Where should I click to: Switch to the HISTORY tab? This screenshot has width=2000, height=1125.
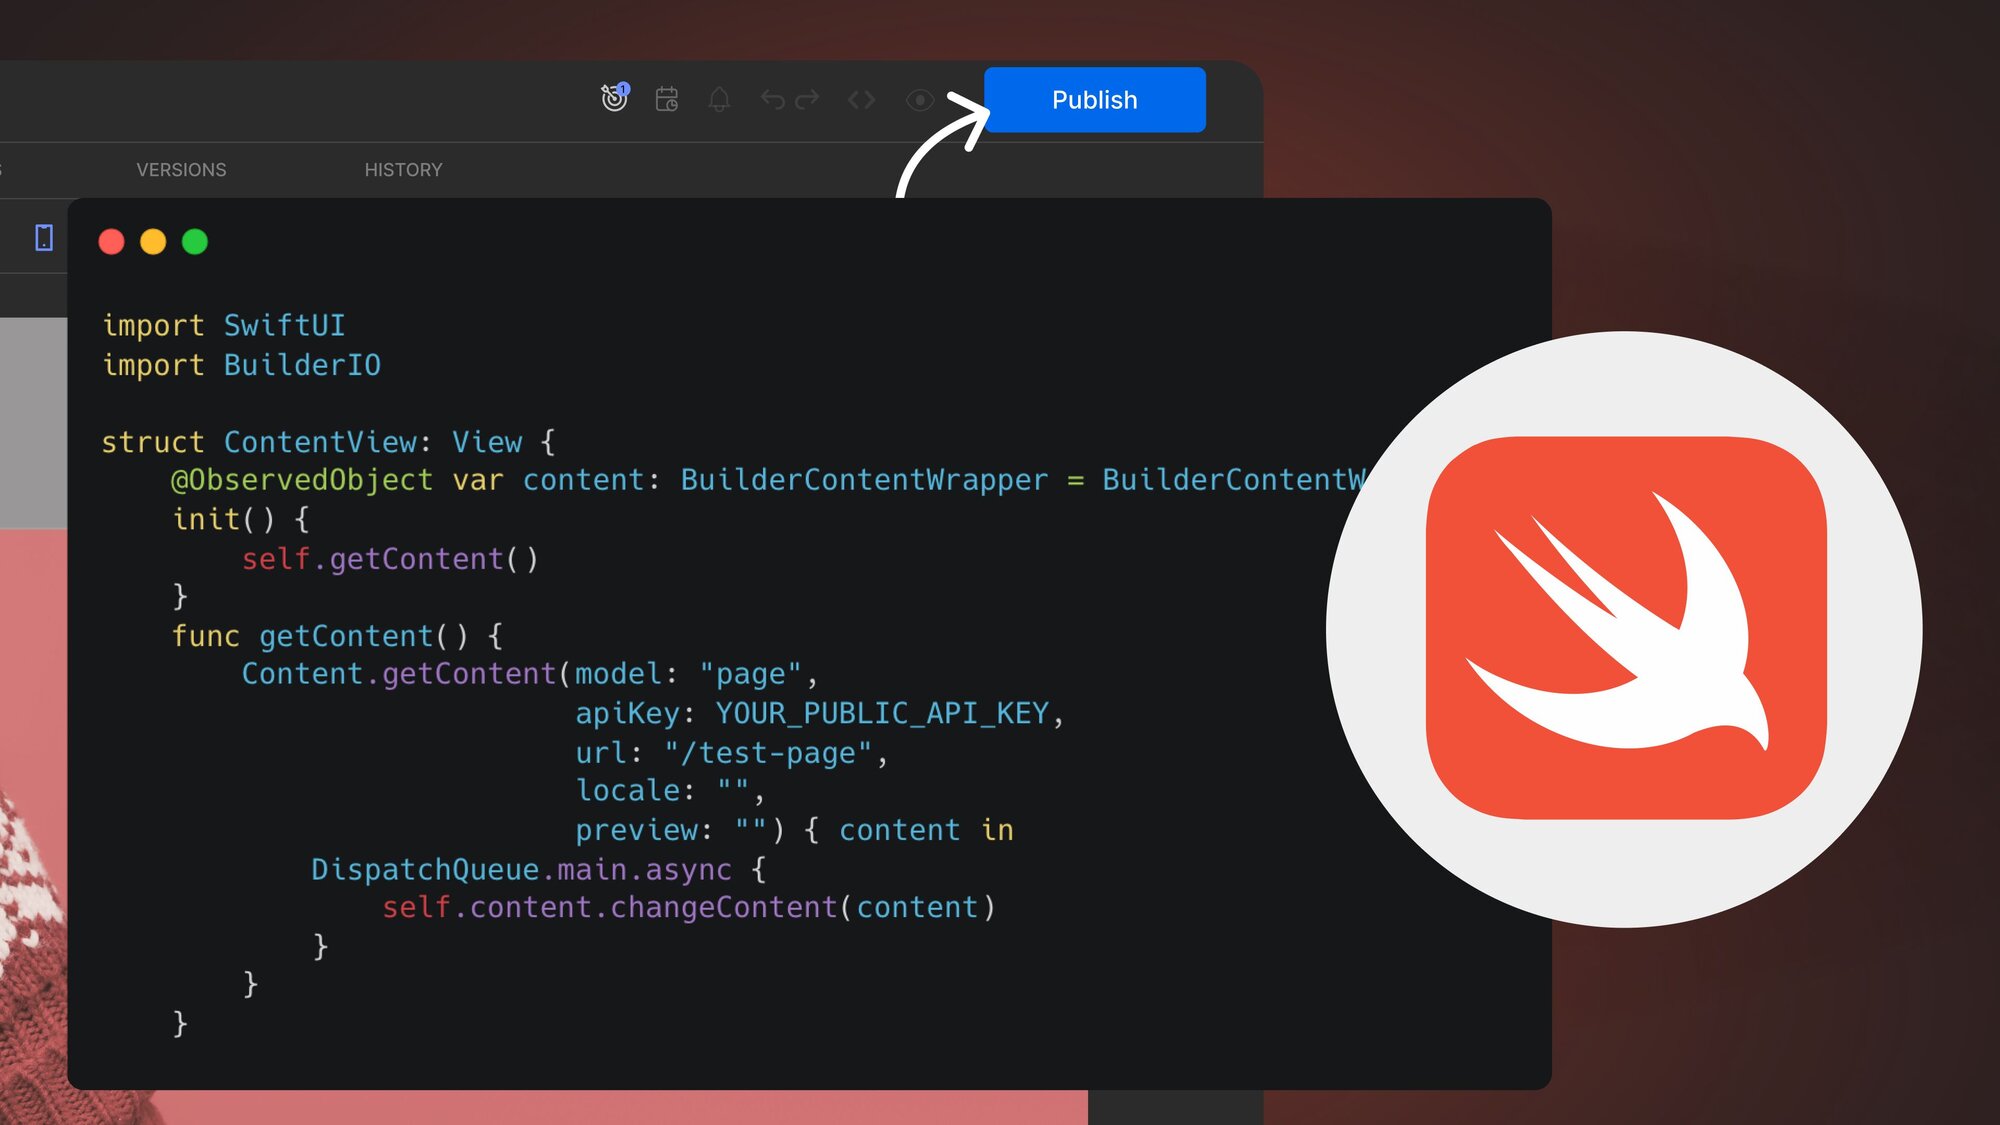point(403,170)
